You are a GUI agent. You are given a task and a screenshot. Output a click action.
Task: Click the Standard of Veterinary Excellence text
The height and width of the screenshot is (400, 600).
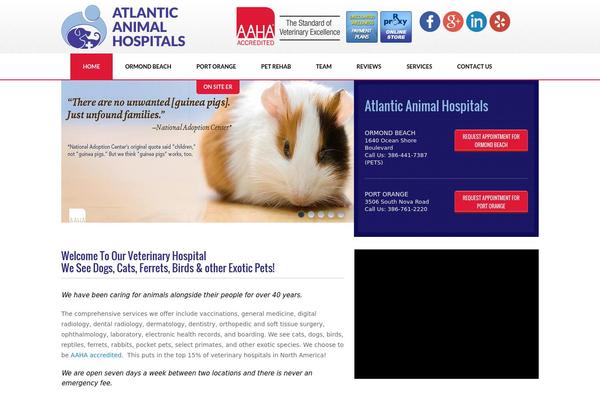[310, 28]
